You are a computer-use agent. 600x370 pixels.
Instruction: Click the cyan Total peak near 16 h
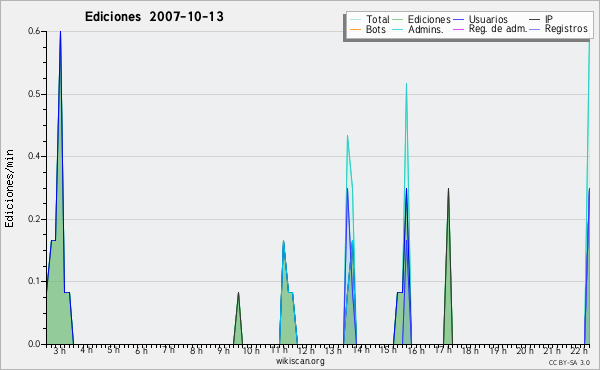pyautogui.click(x=406, y=84)
